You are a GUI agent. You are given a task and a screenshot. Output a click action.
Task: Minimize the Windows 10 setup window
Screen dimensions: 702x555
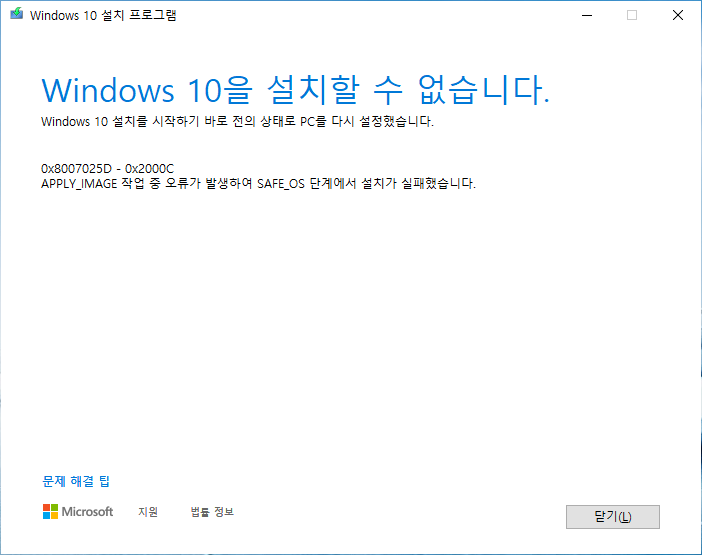tap(585, 15)
